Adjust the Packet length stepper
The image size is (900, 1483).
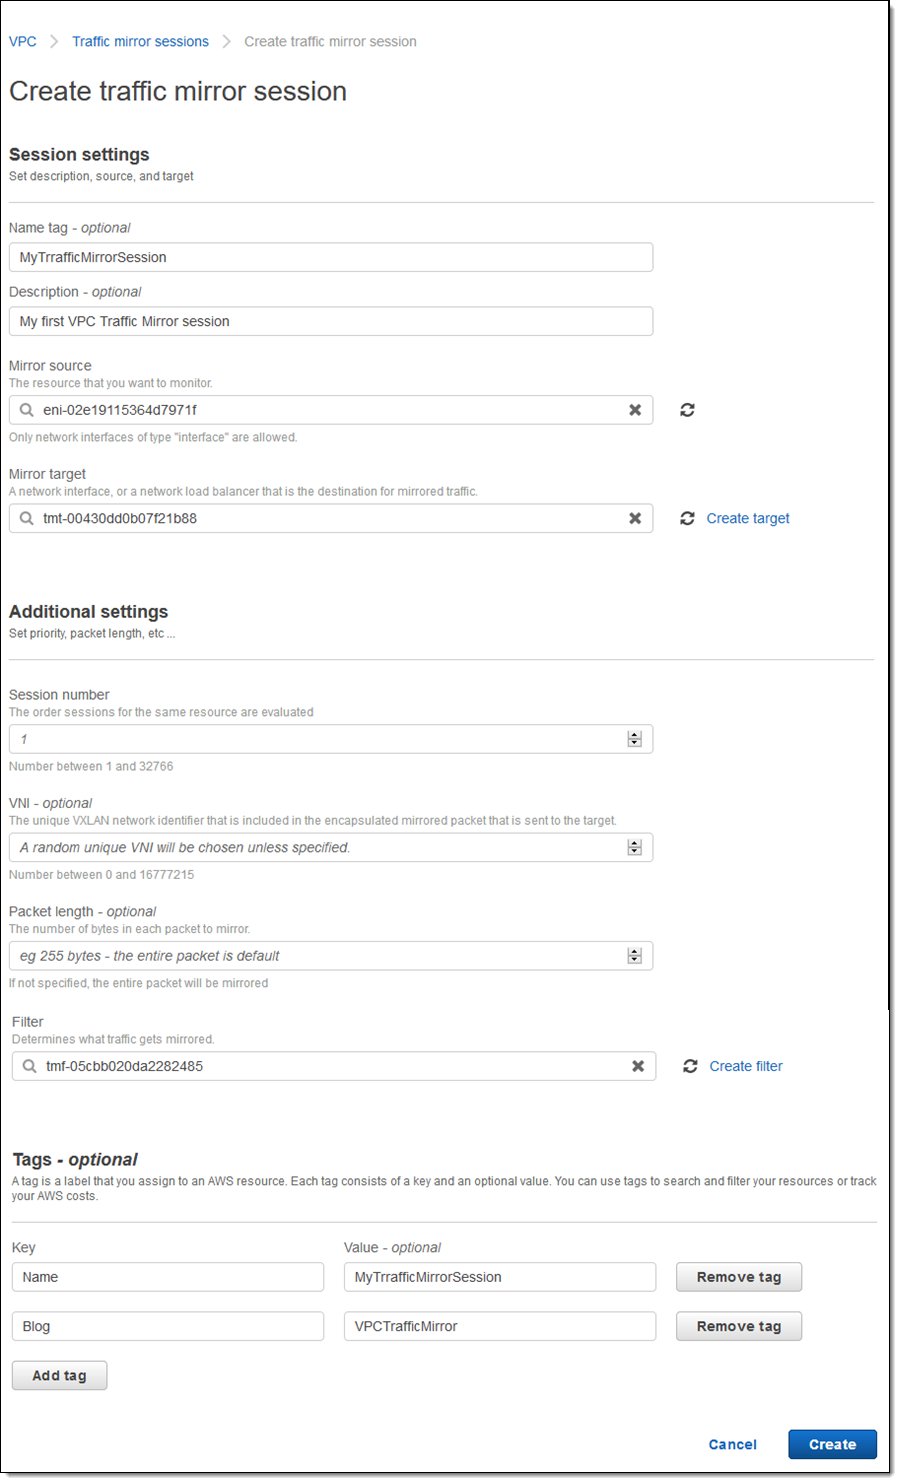coord(634,956)
